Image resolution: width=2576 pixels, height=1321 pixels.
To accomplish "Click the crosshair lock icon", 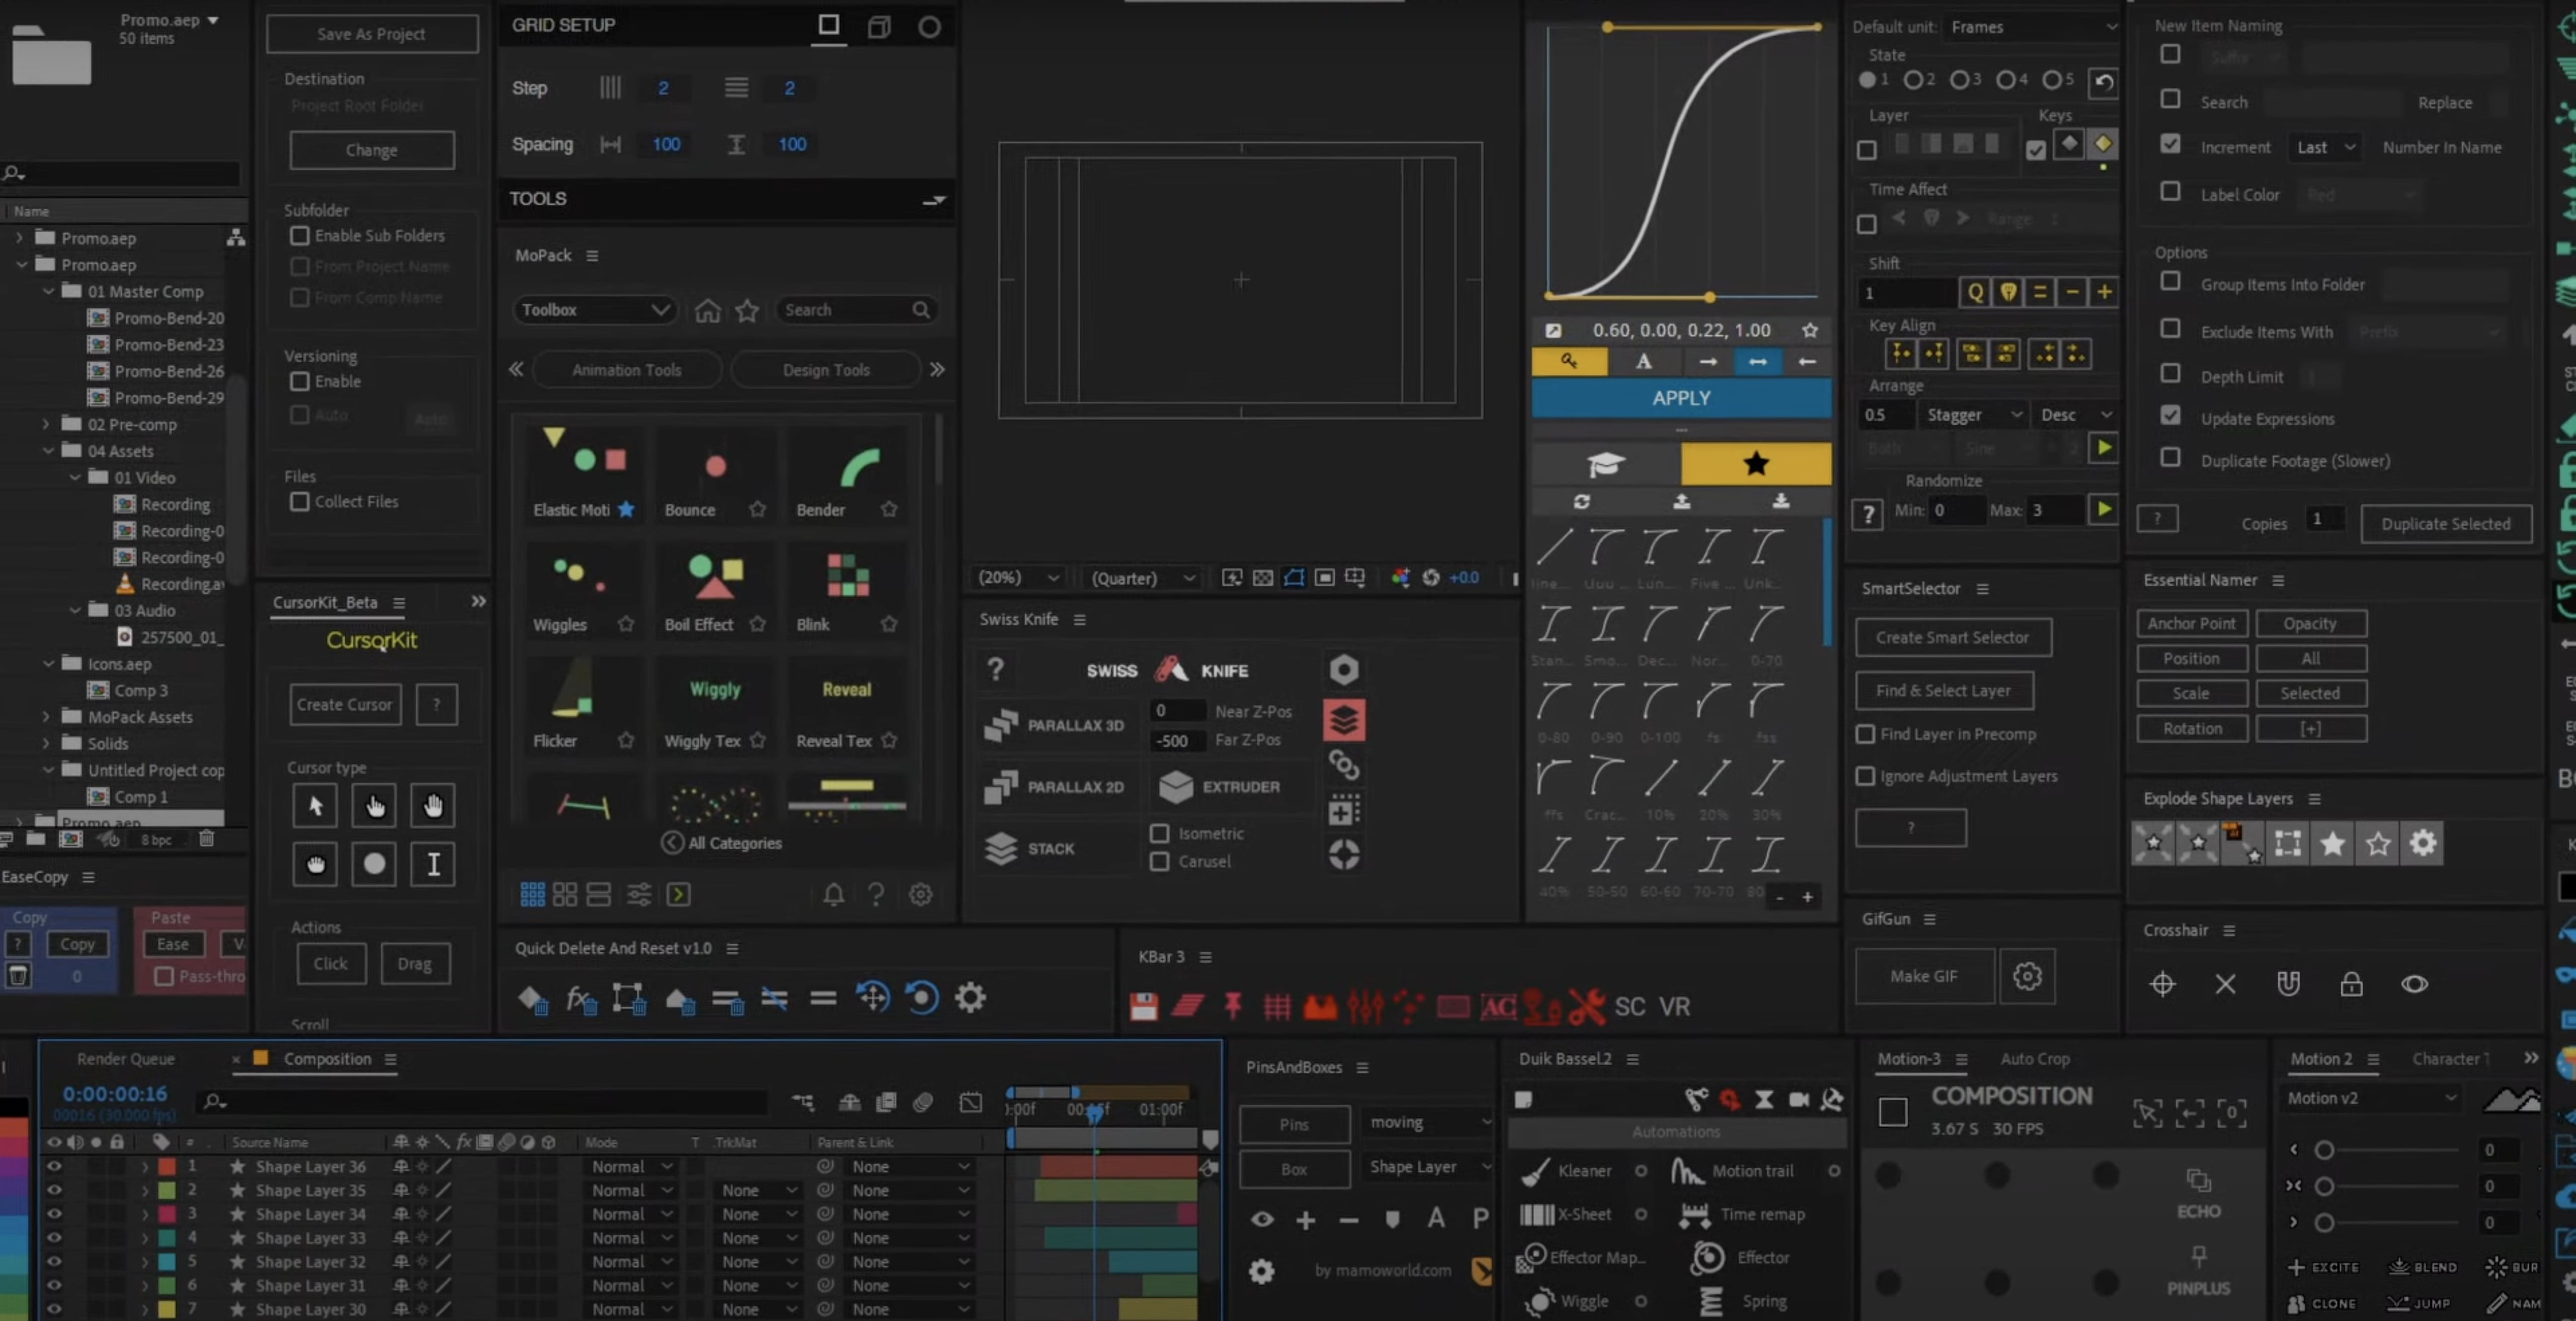I will pos(2351,984).
